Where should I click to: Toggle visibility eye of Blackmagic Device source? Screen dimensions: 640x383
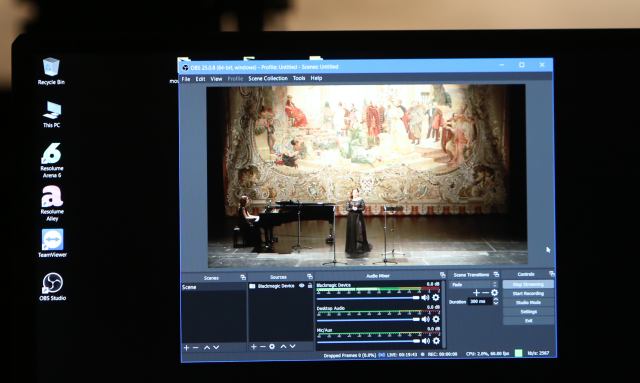click(x=302, y=286)
